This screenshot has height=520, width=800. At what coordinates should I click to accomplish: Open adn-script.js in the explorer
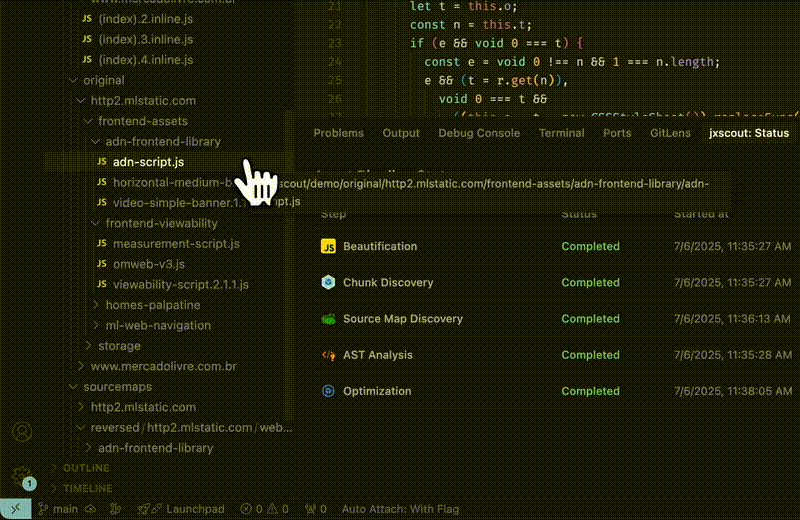coord(148,162)
